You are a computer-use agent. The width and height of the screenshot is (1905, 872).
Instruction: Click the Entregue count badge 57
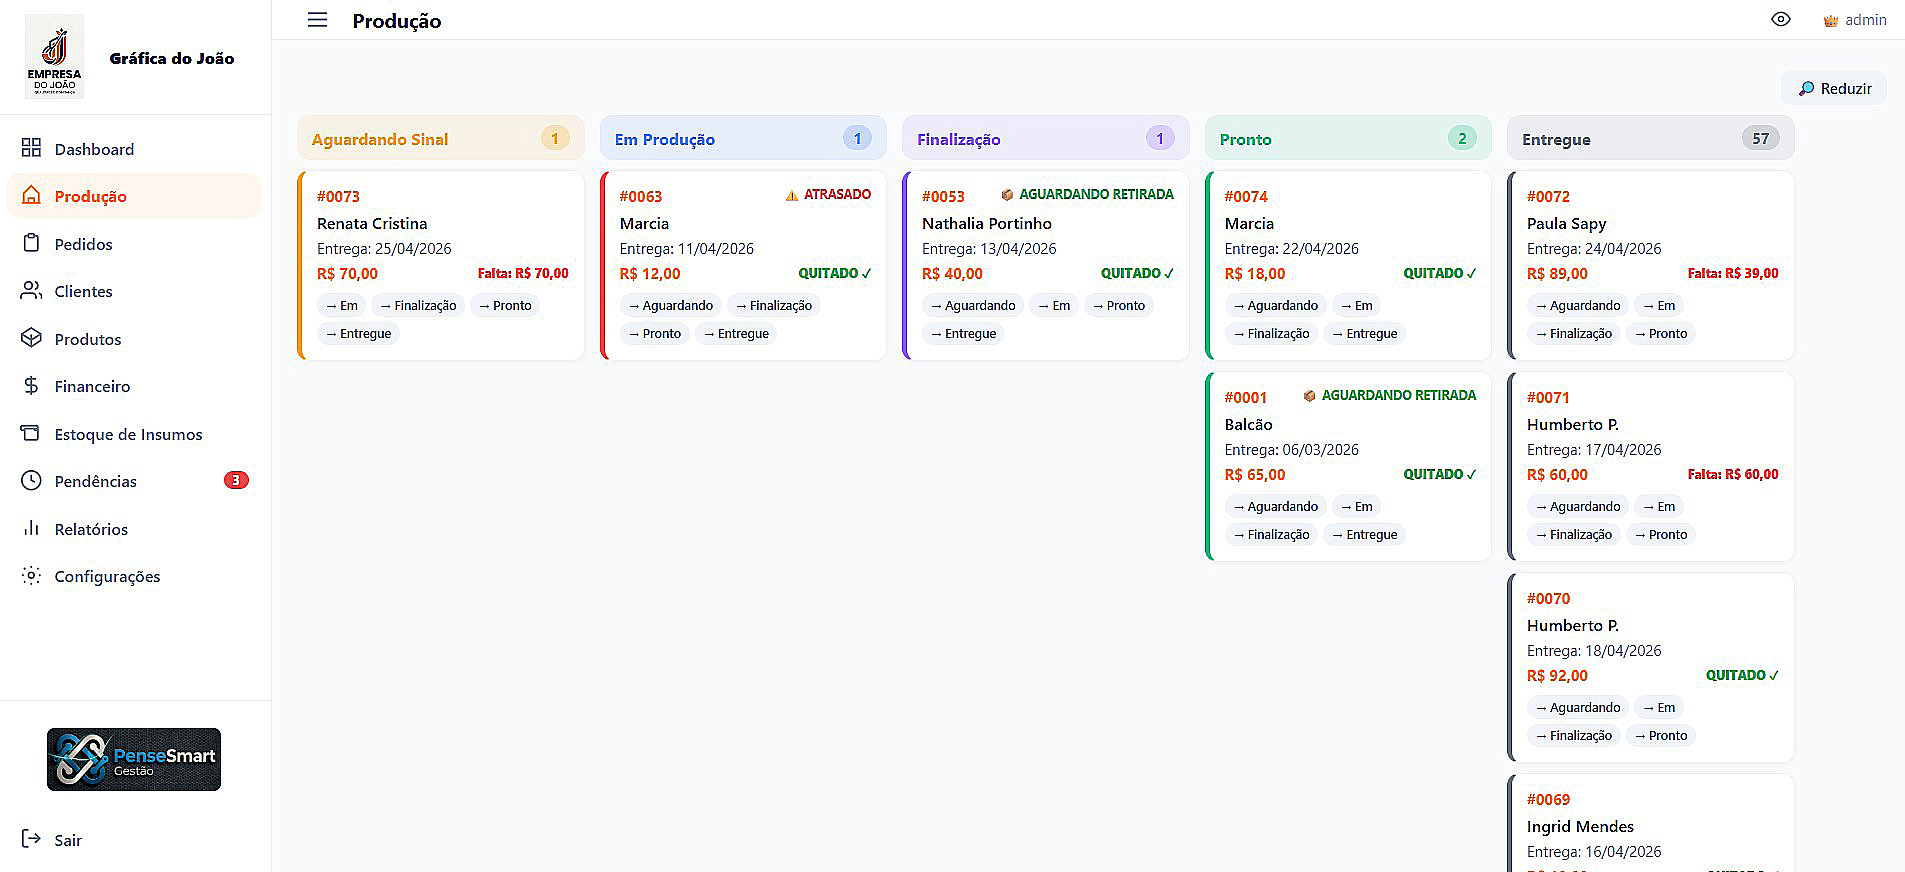1760,138
